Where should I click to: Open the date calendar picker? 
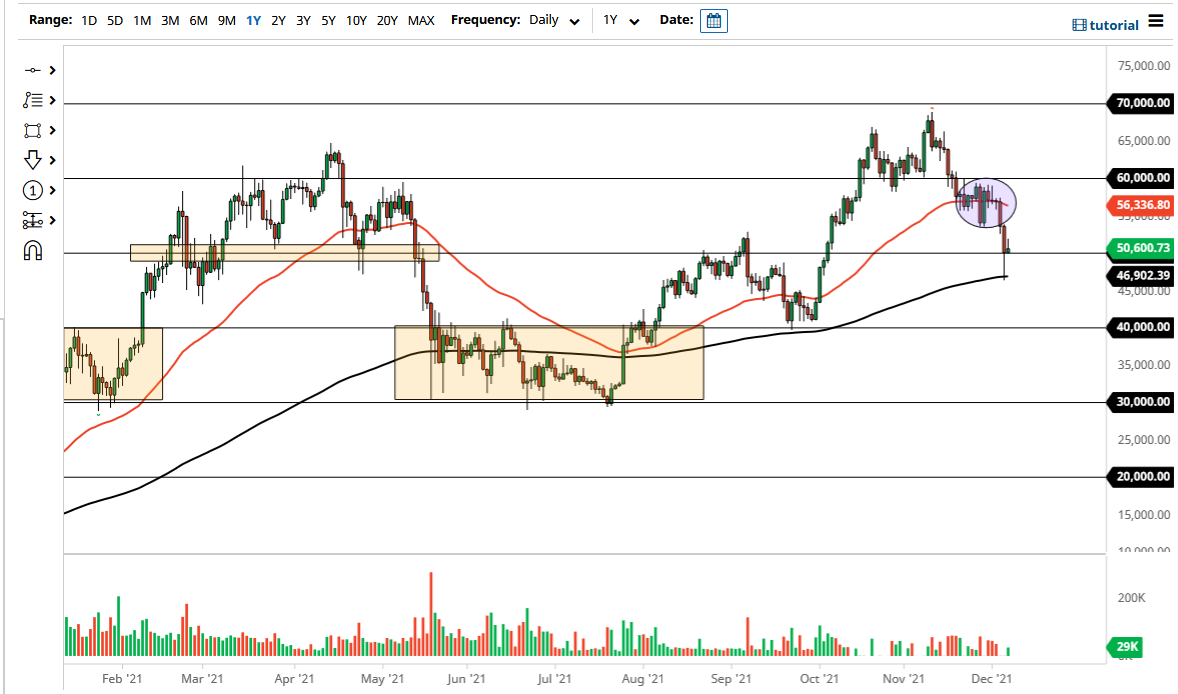(x=713, y=20)
